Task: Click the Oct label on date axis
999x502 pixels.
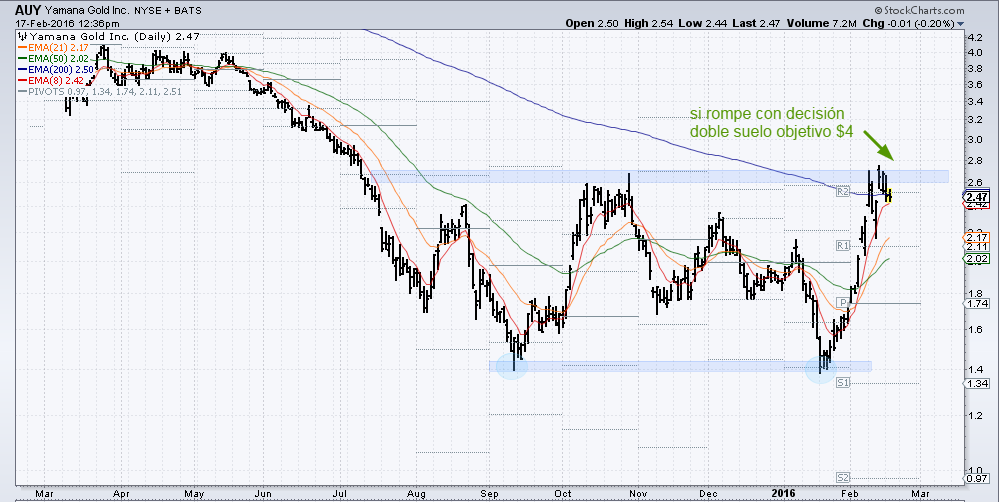Action: pyautogui.click(x=563, y=494)
